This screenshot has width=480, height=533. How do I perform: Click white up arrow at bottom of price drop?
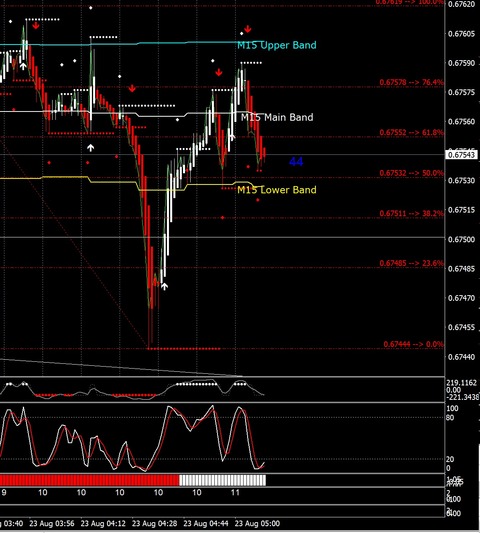coord(164,287)
